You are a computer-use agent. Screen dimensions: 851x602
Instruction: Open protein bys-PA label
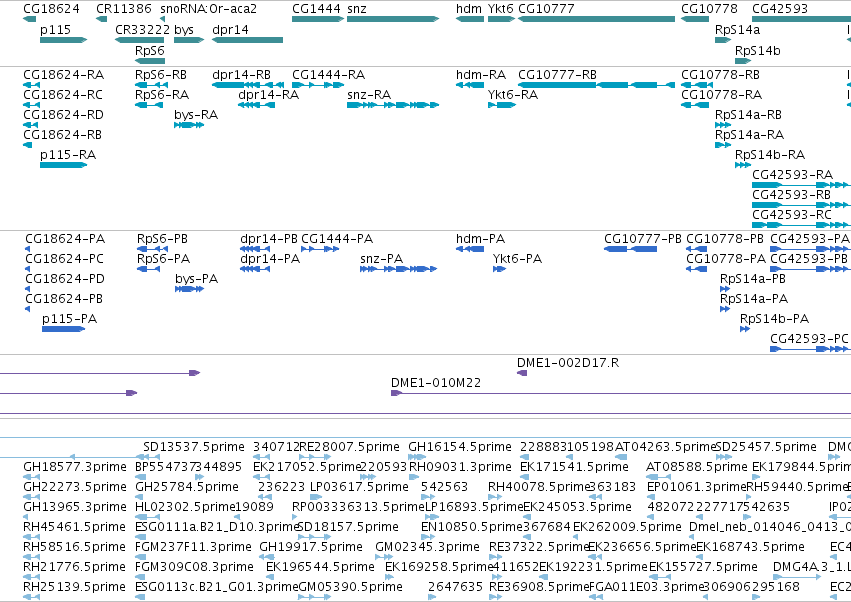pos(196,279)
